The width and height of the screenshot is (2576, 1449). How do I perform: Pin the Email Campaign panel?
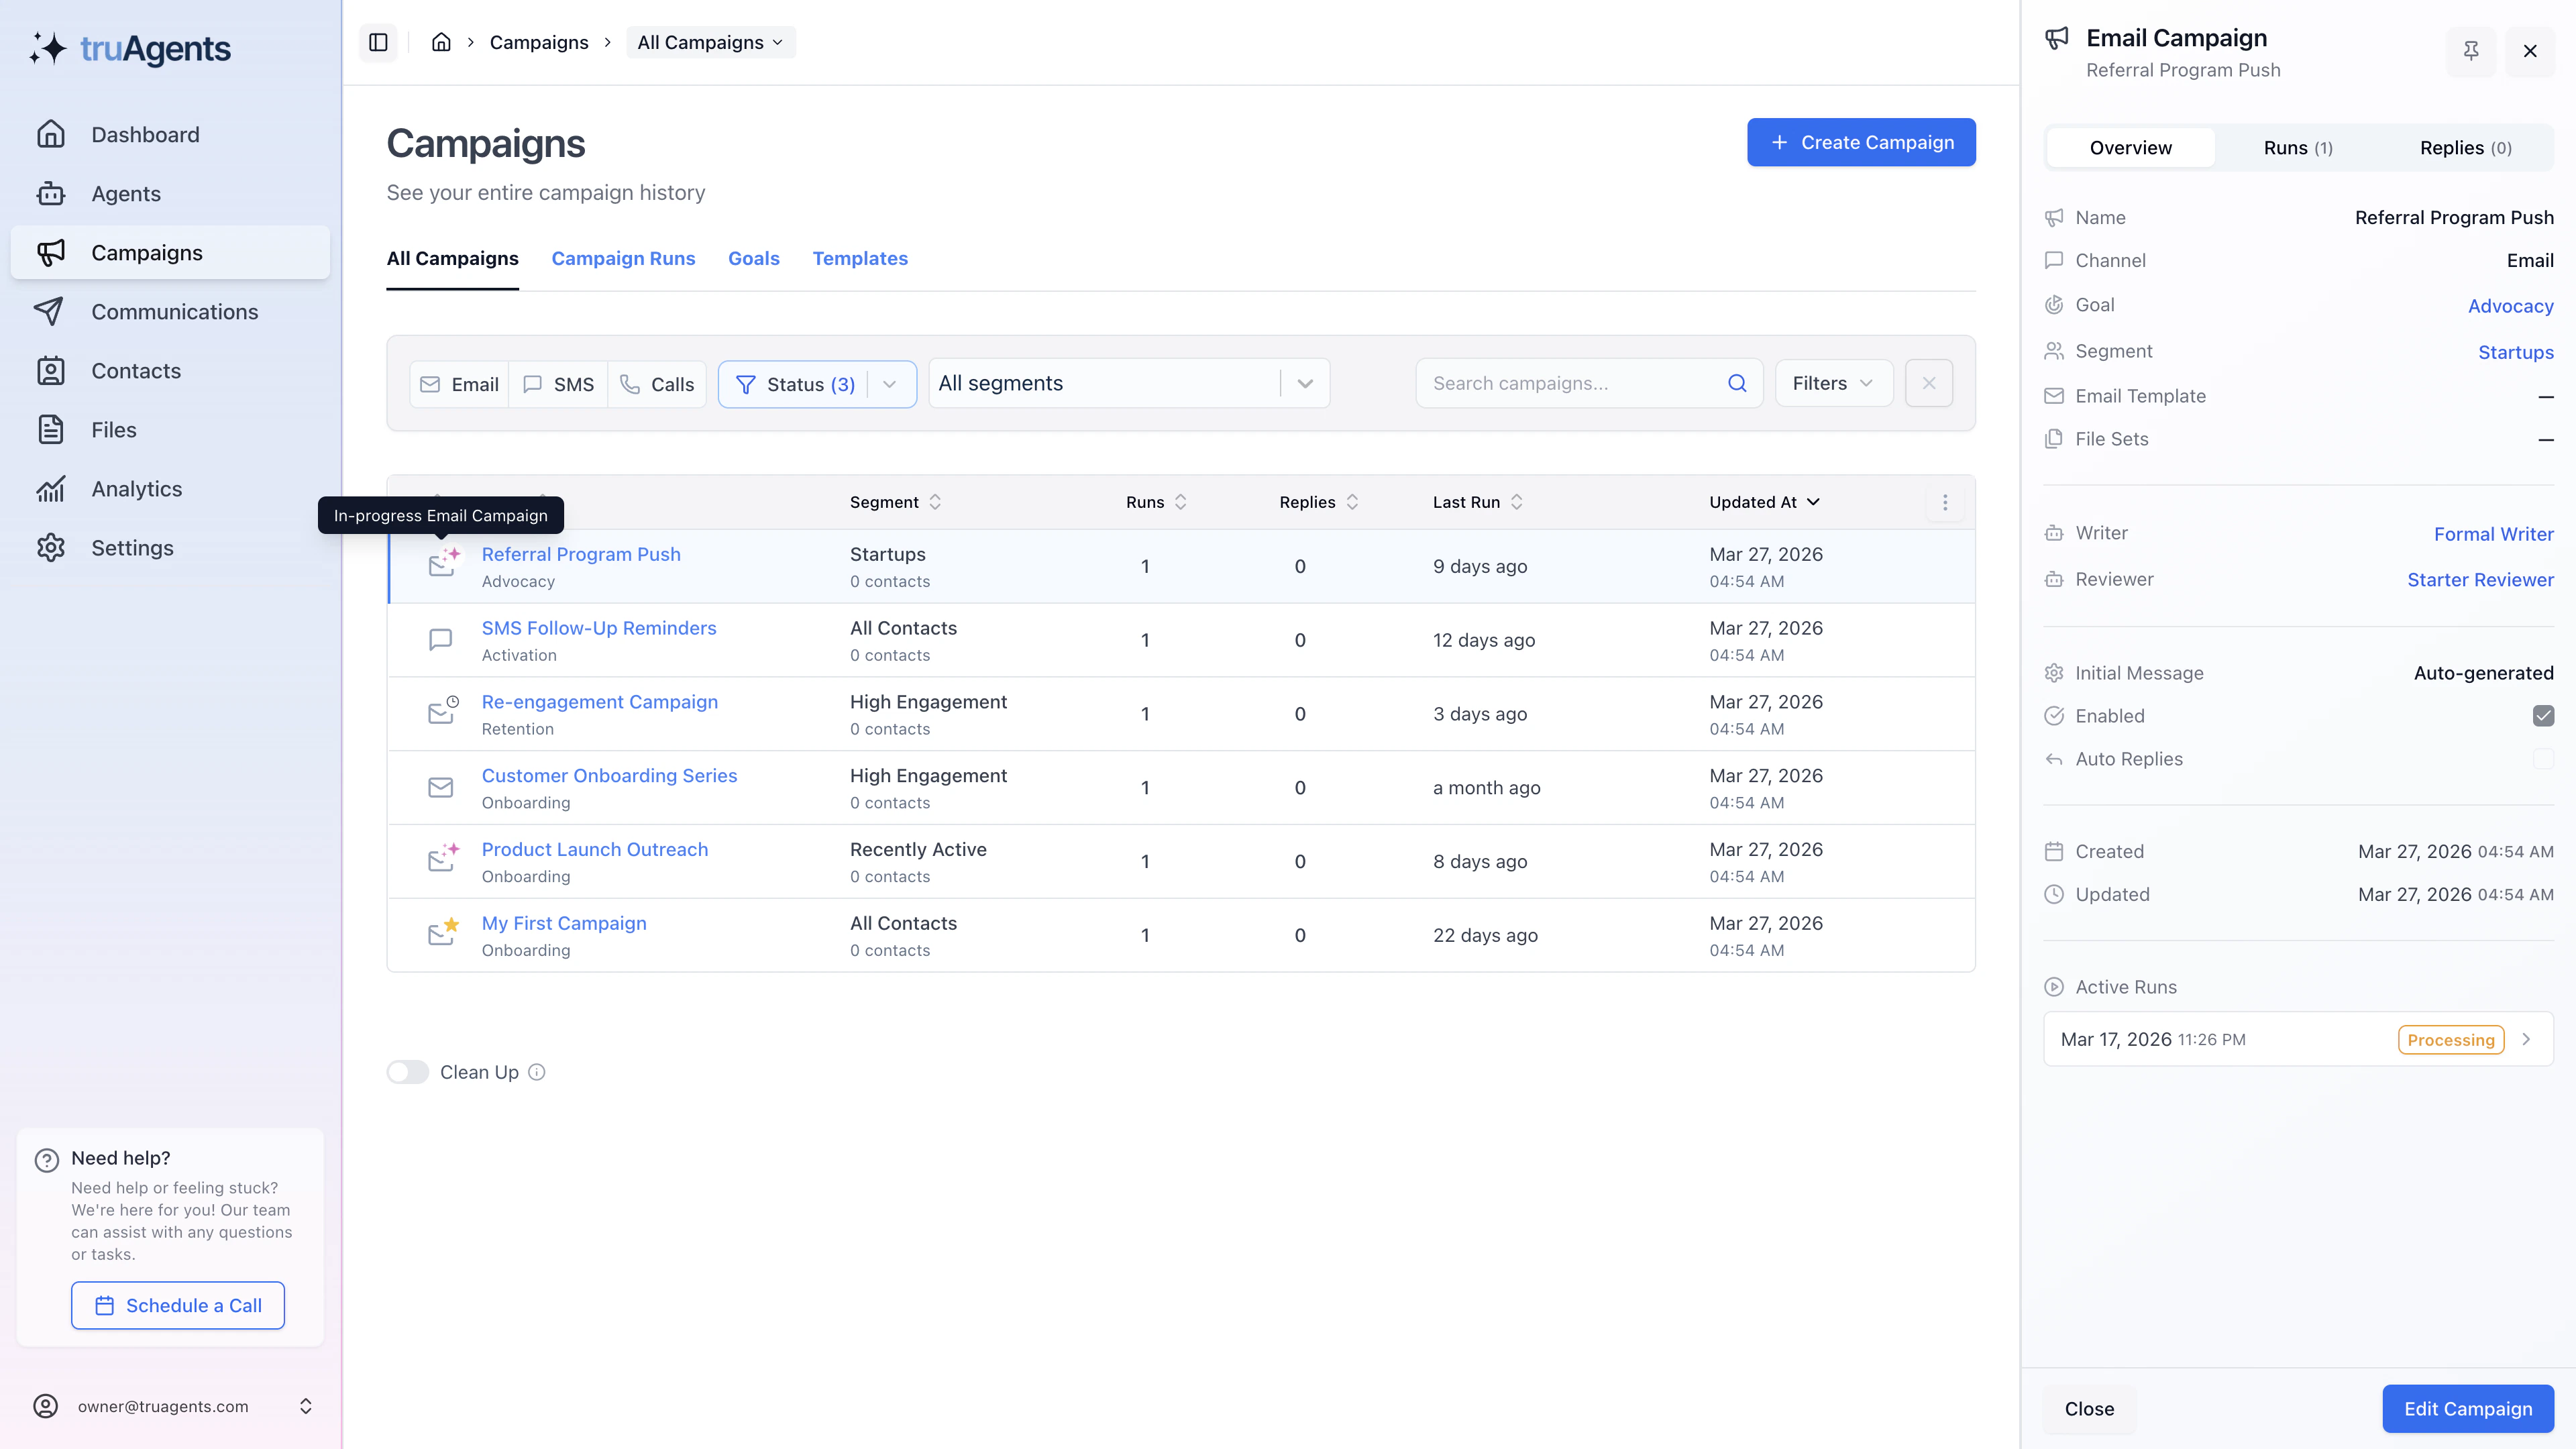[x=2471, y=51]
